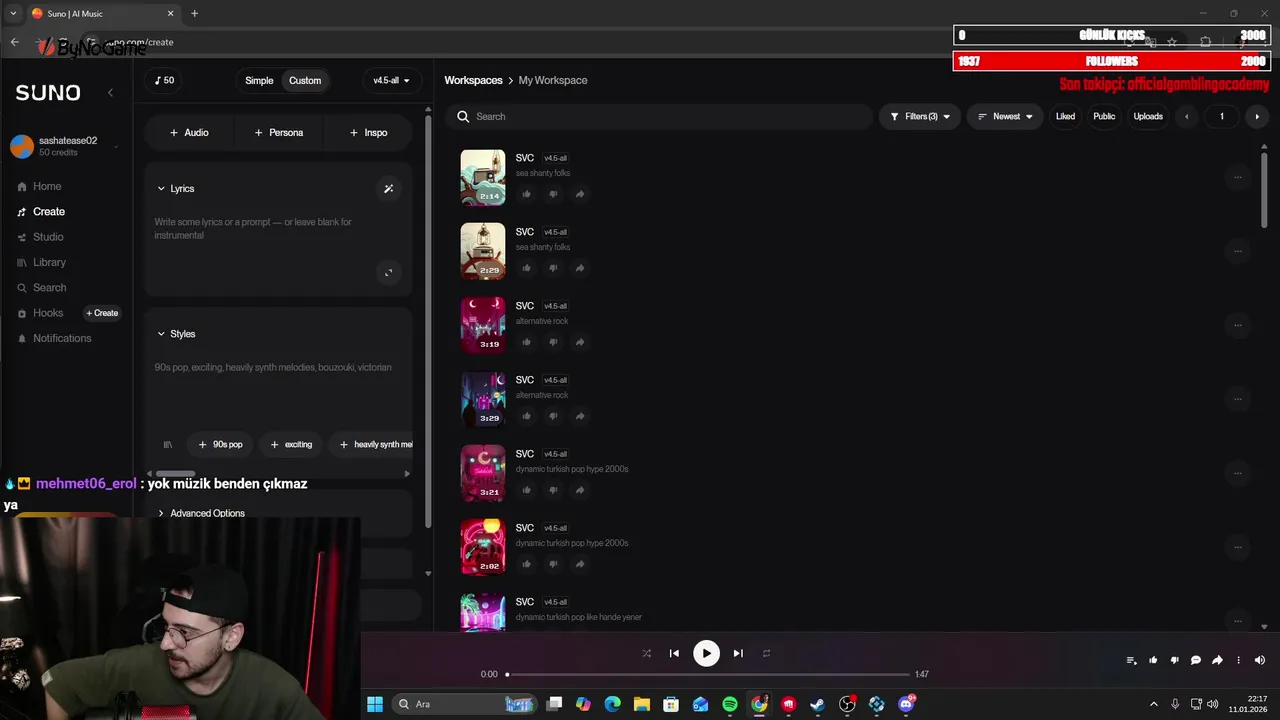Open comments for the current track
The width and height of the screenshot is (1280, 720).
pos(1196,660)
